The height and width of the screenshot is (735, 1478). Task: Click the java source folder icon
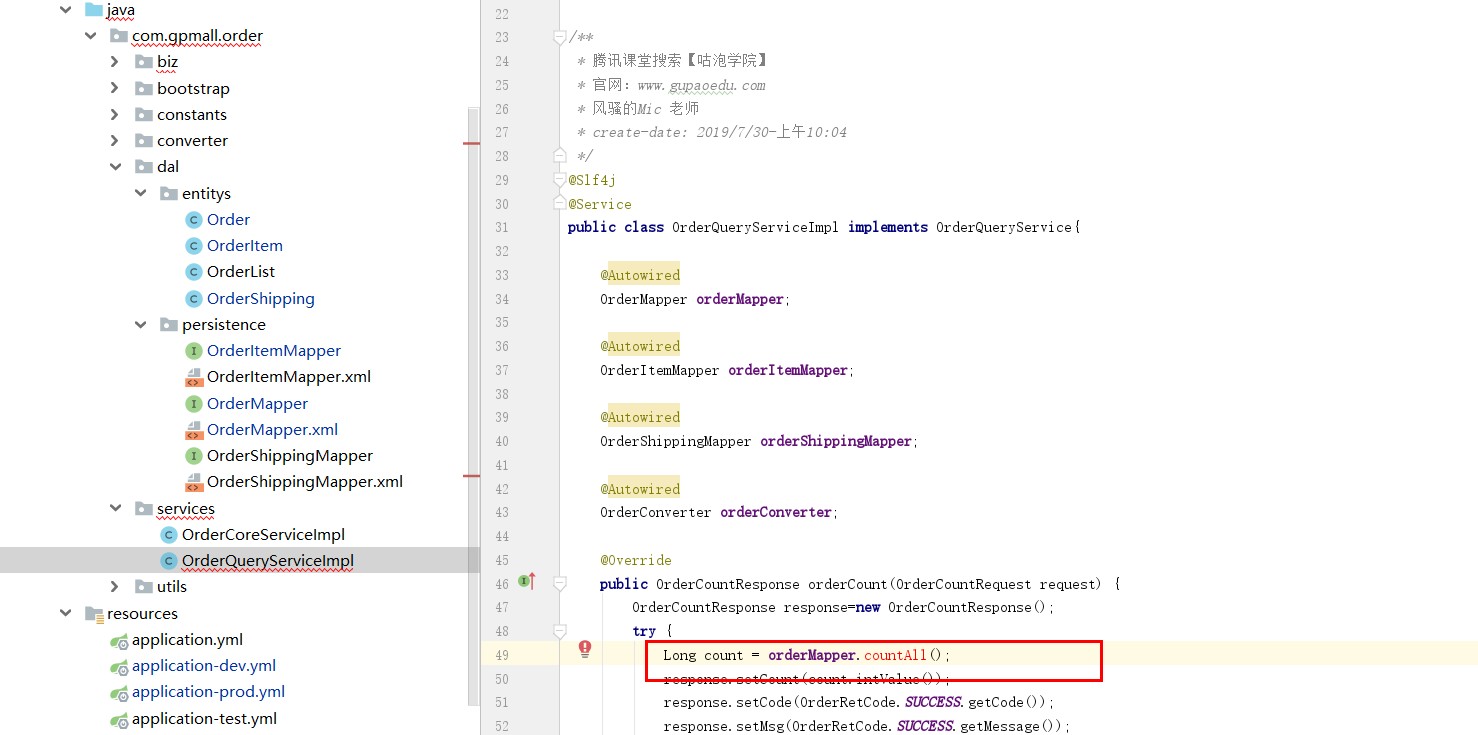pos(94,10)
